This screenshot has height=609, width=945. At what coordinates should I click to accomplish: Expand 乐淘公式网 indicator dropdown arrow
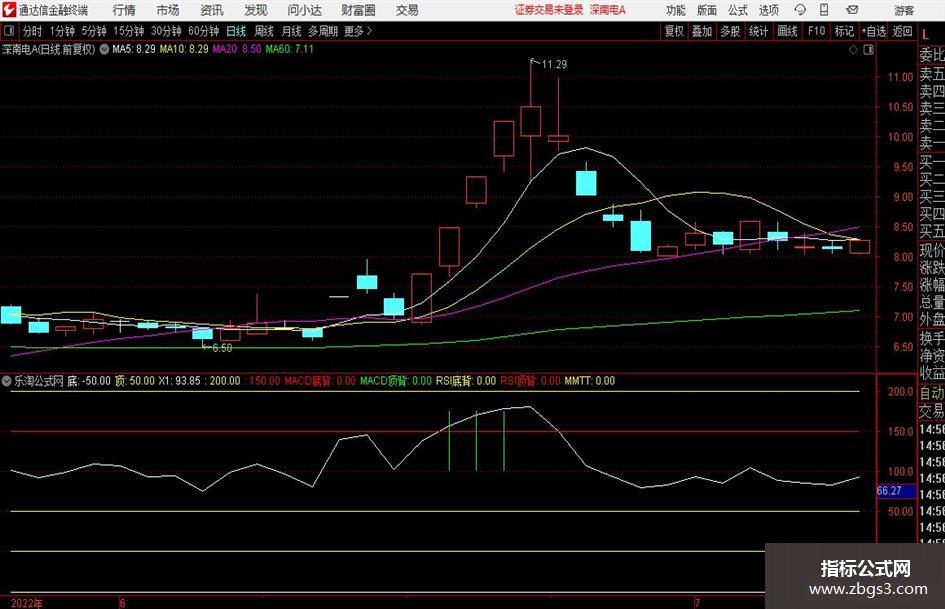[x=7, y=381]
